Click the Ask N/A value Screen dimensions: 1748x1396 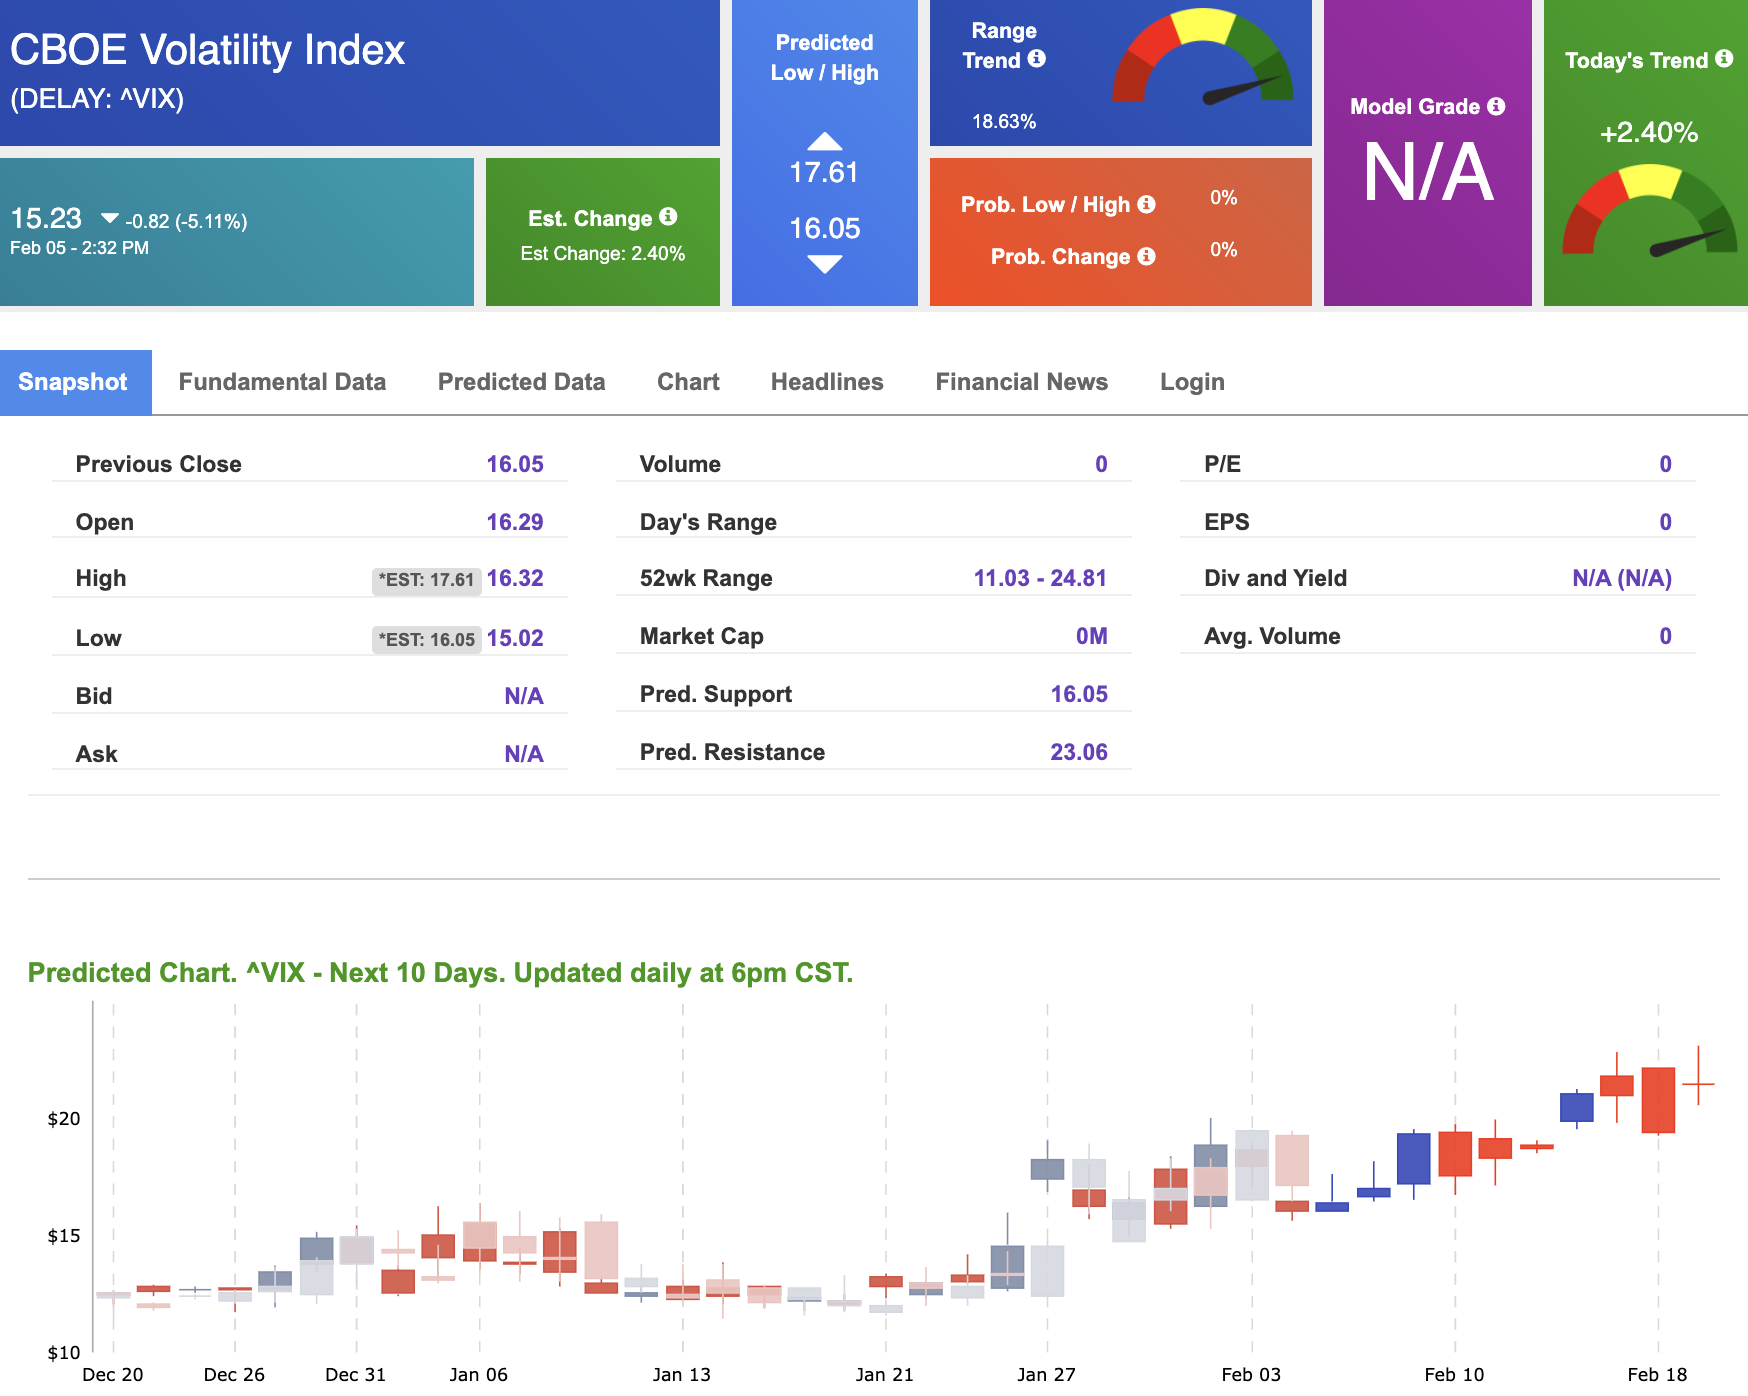(x=524, y=754)
